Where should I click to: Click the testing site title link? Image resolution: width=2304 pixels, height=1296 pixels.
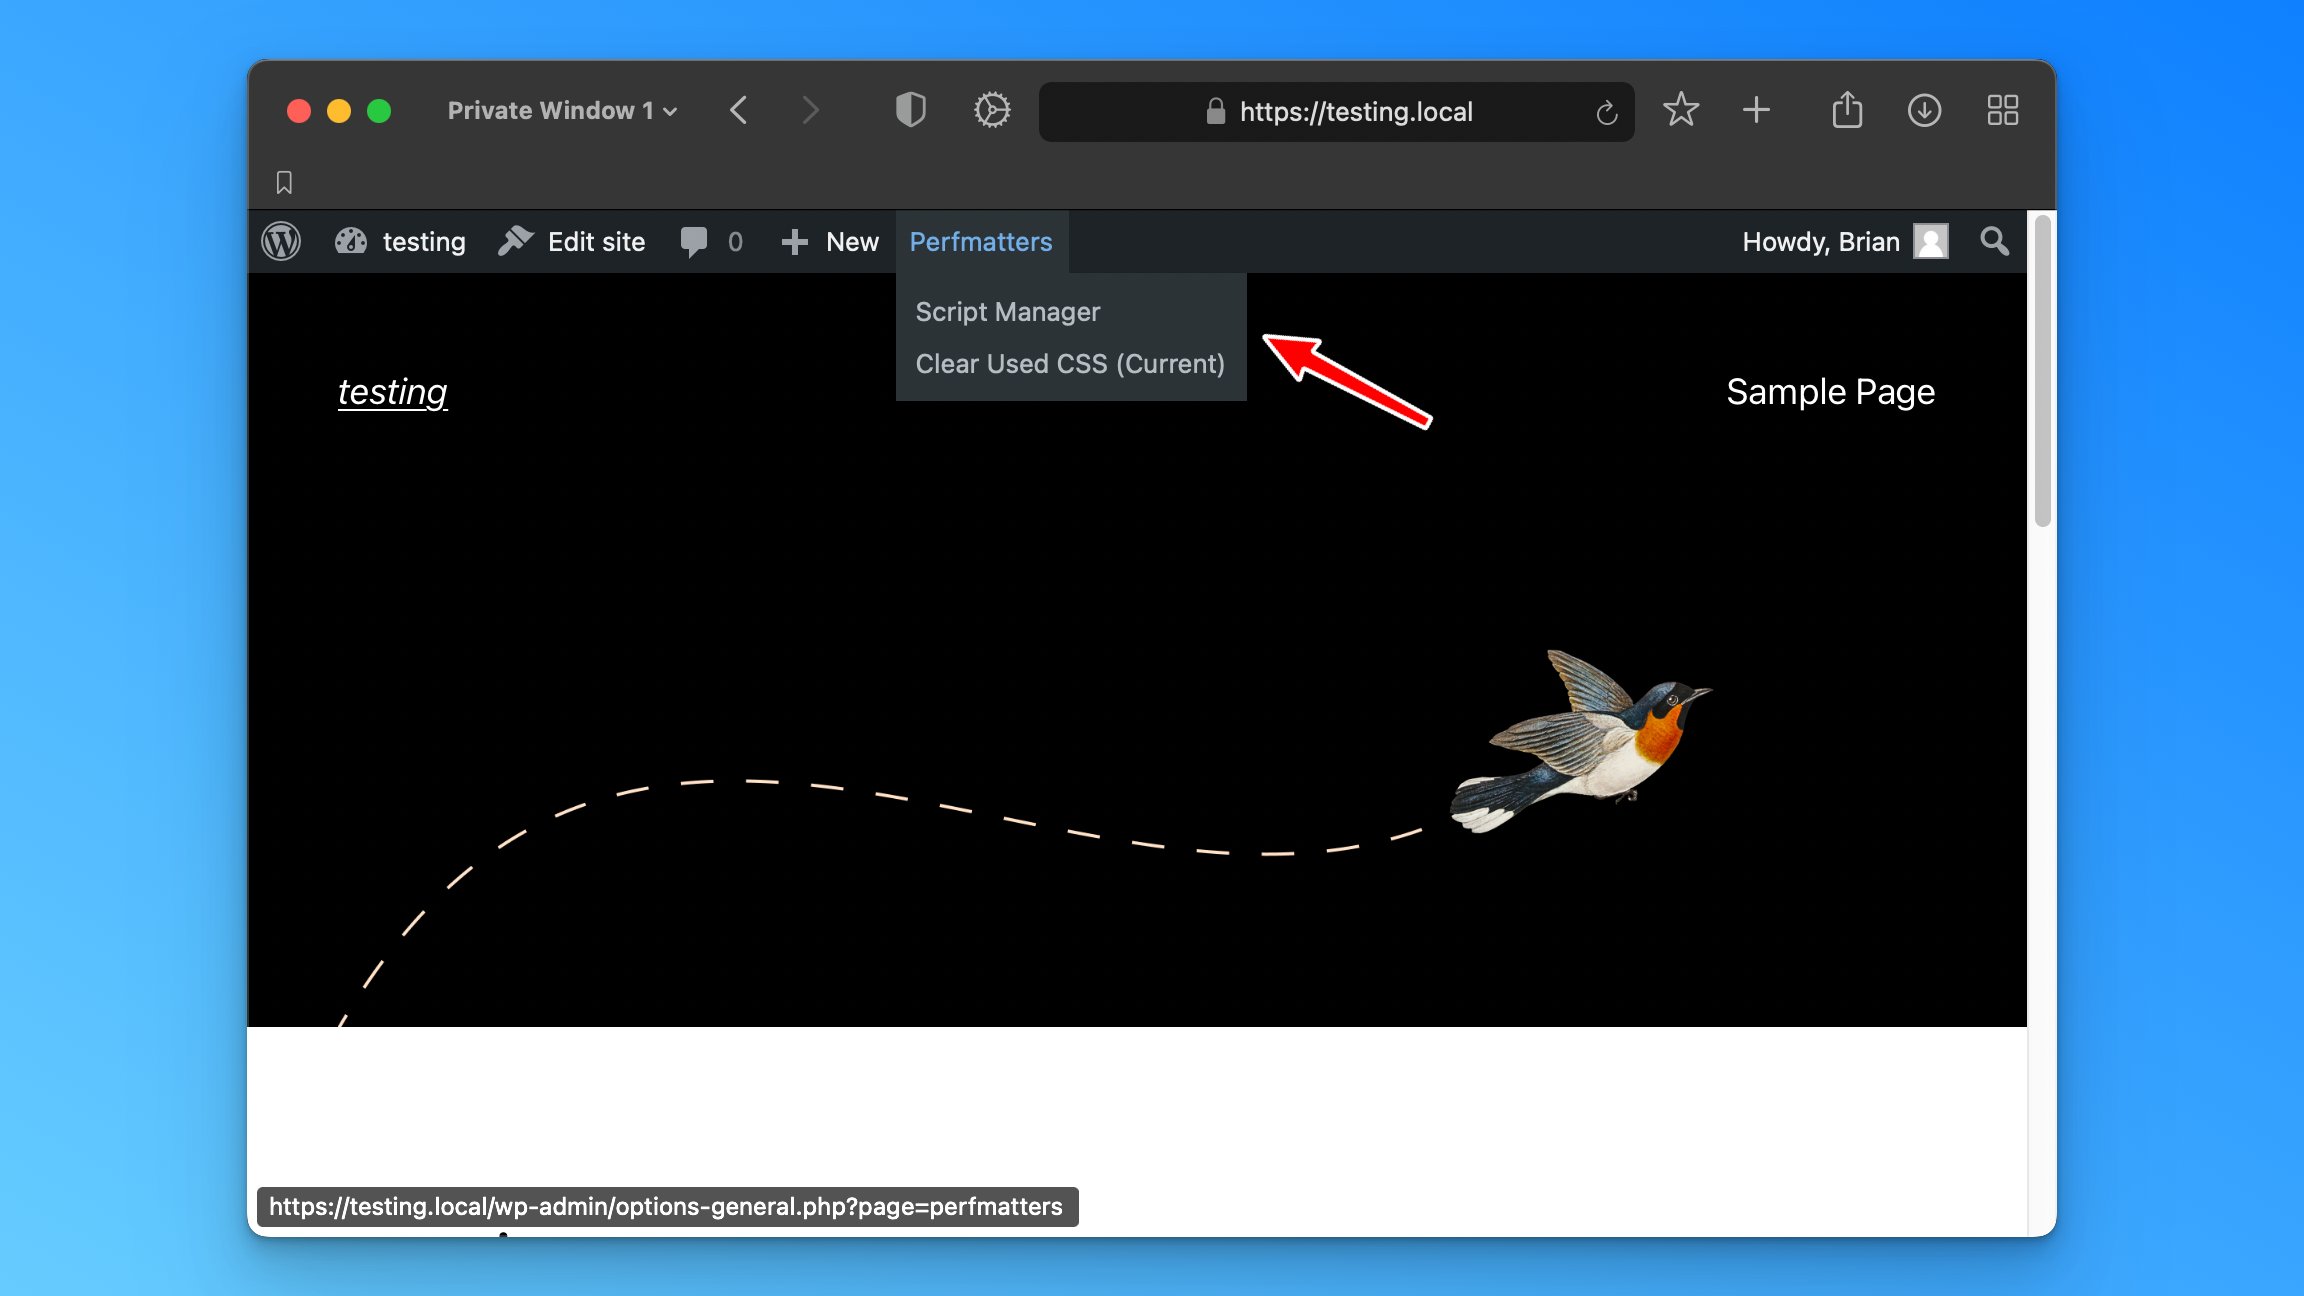392,392
